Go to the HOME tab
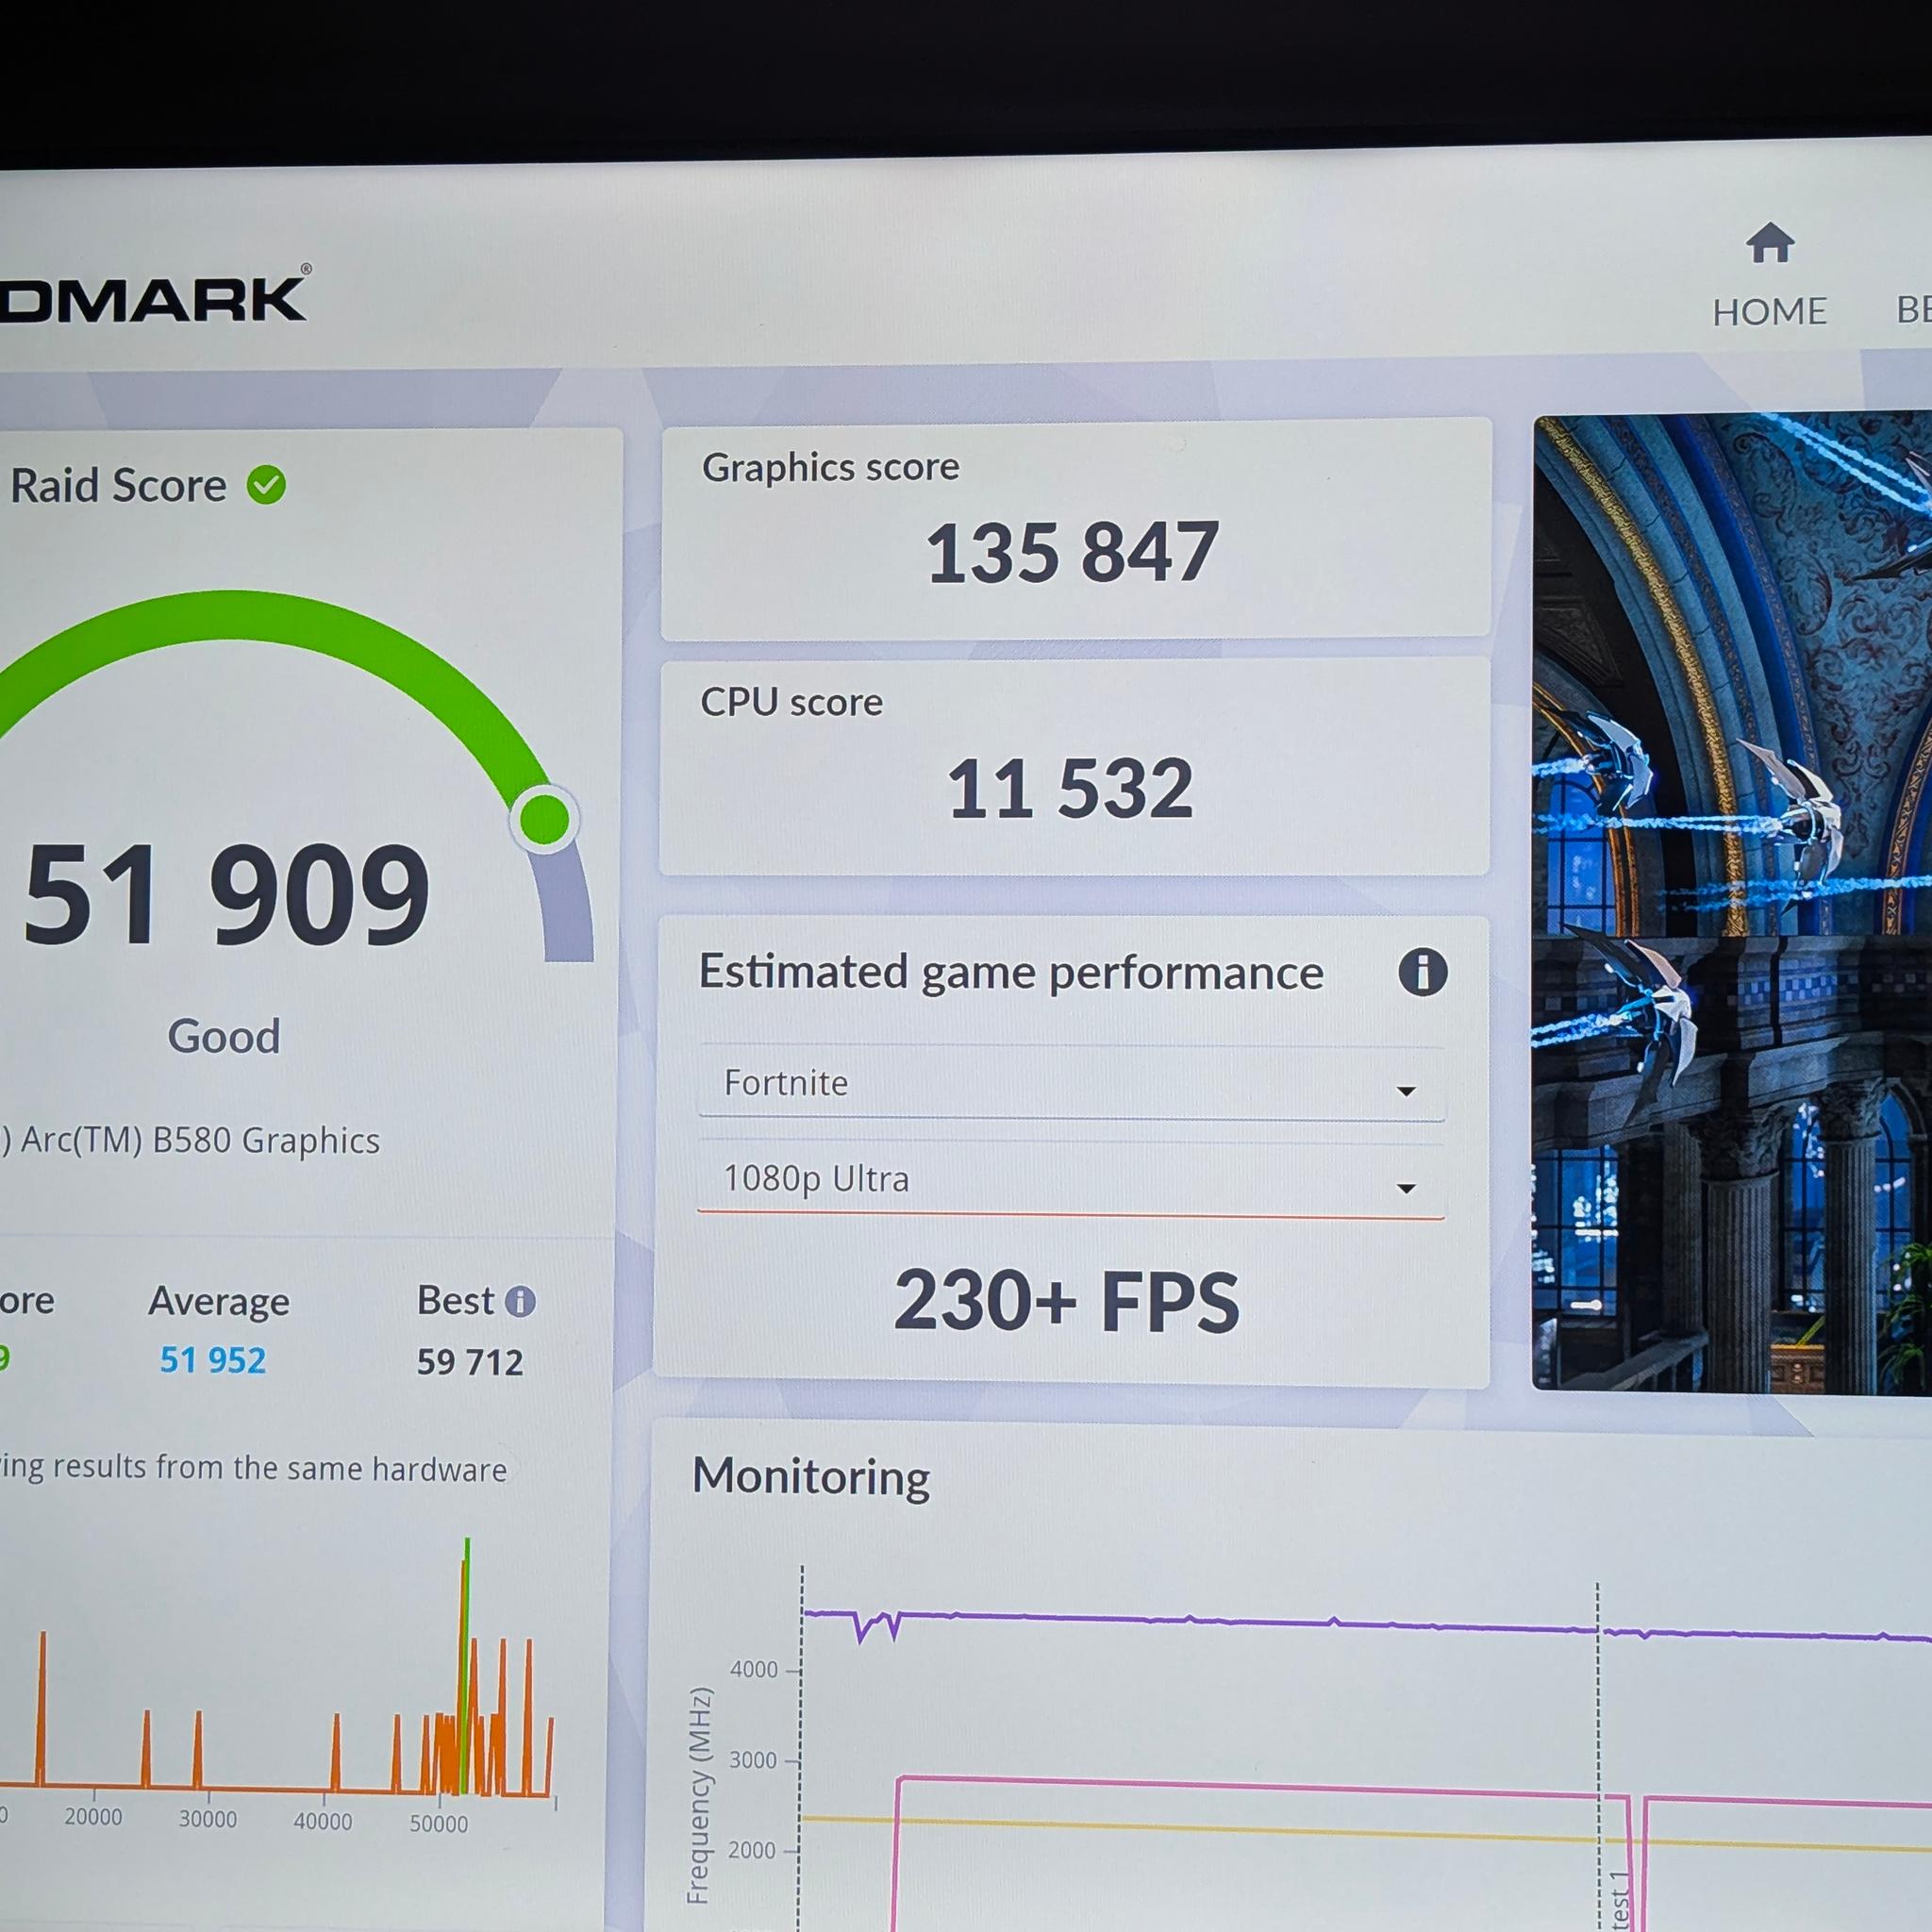Image resolution: width=1932 pixels, height=1932 pixels. (x=1769, y=311)
